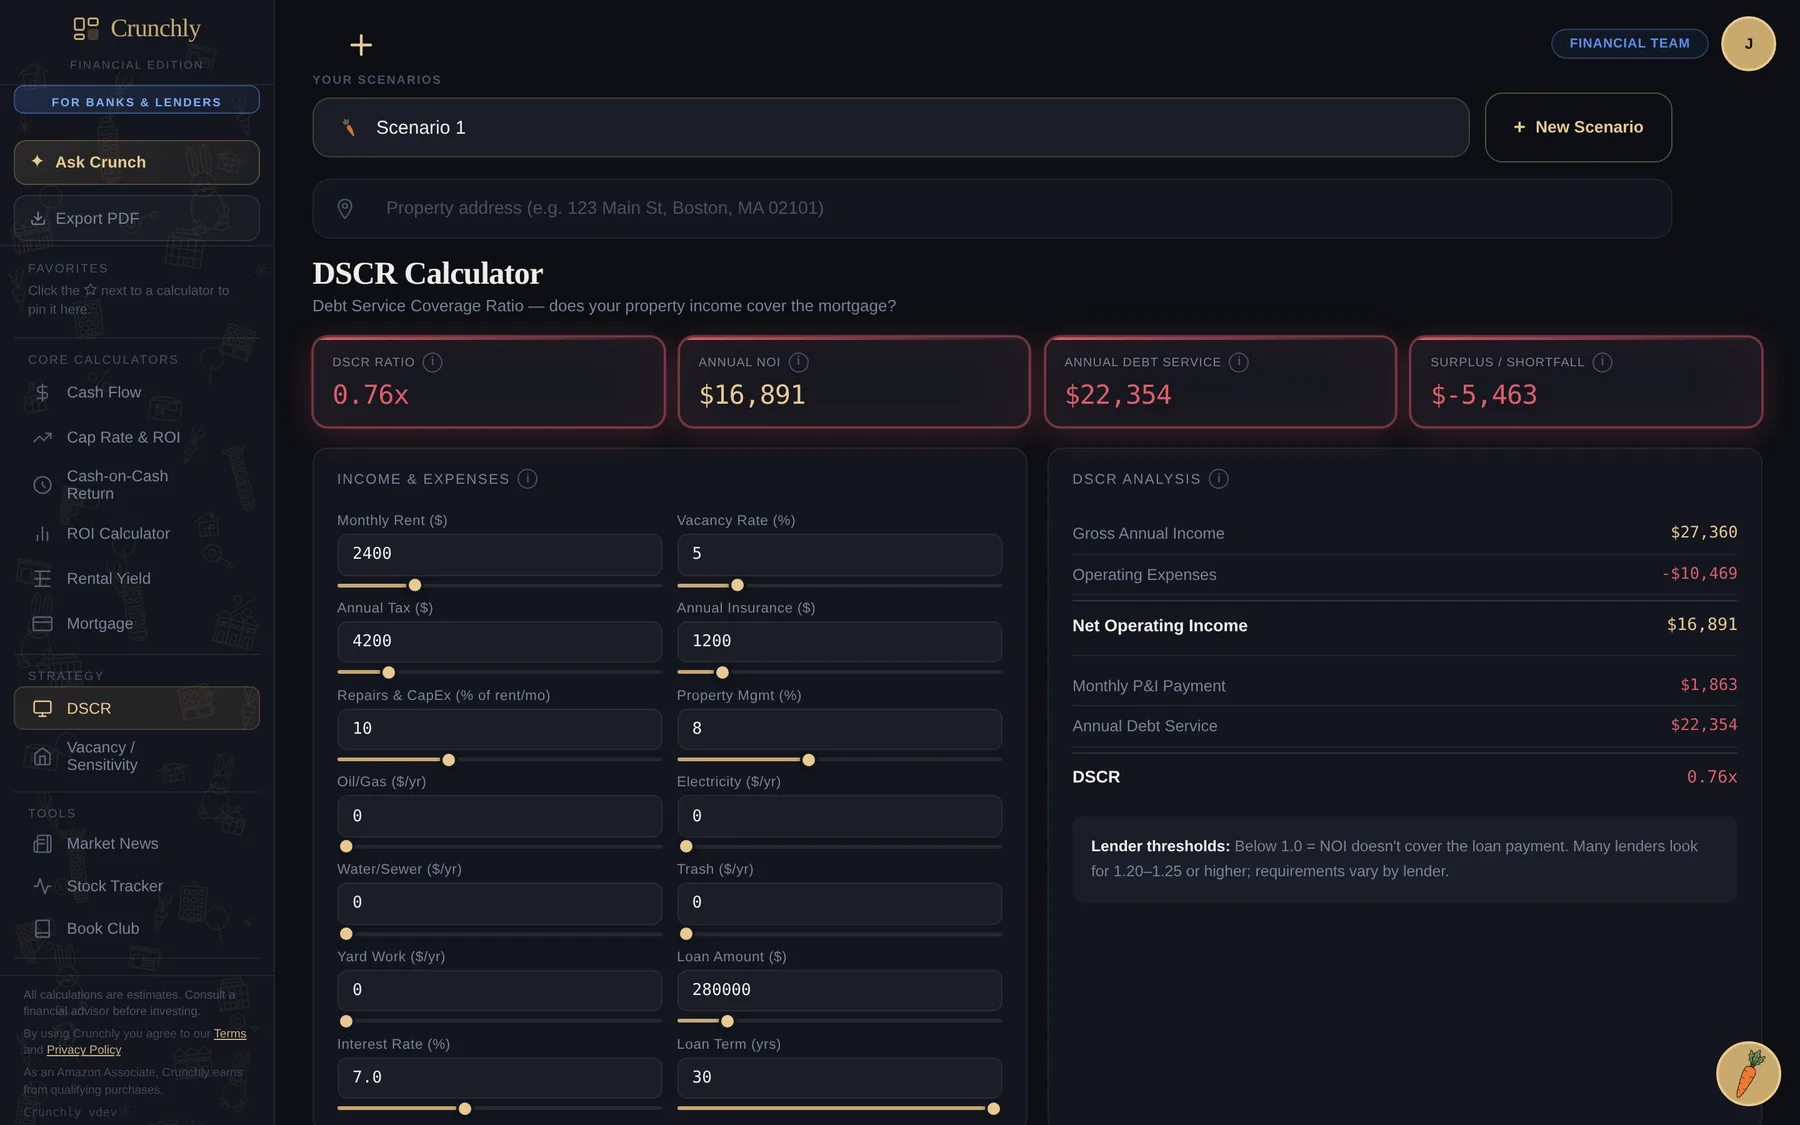The width and height of the screenshot is (1800, 1125).
Task: Open Mortgage calculator
Action: coord(137,623)
